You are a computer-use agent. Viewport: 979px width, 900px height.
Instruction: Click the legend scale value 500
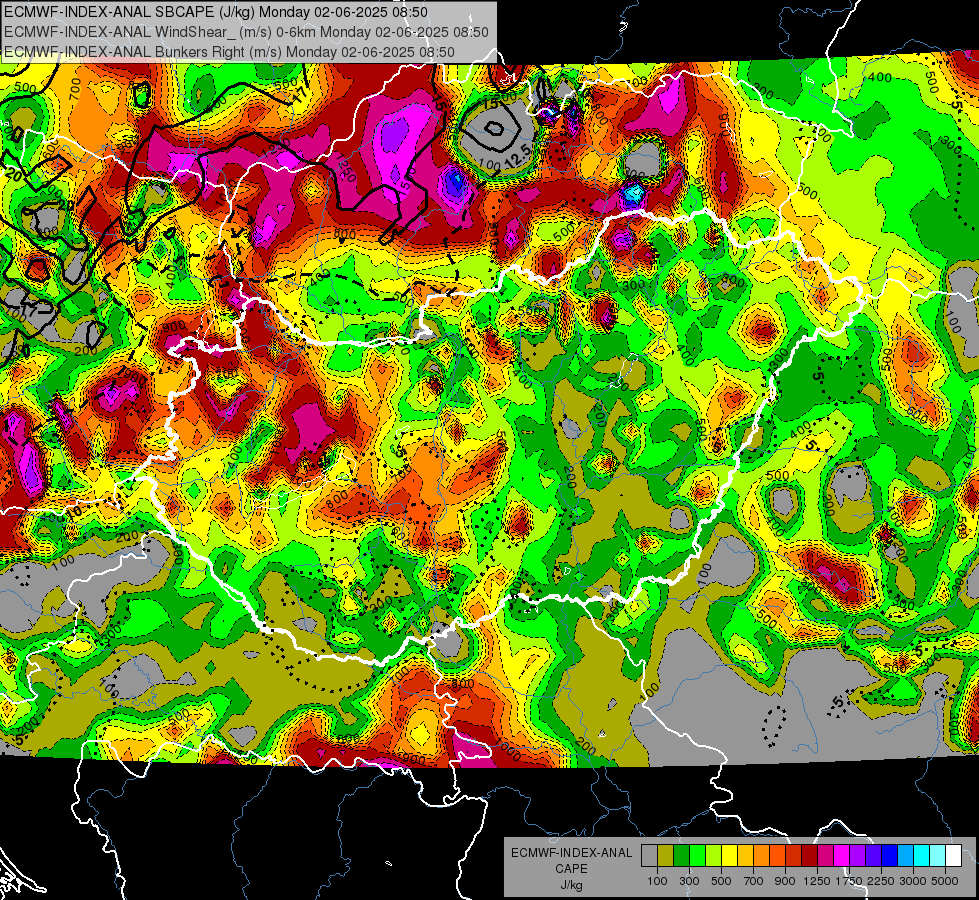[x=721, y=881]
